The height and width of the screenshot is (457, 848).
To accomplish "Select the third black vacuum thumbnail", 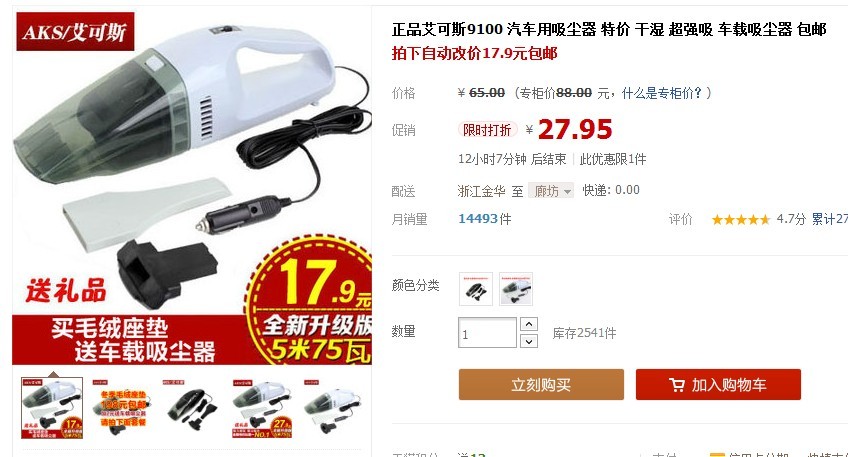I will pyautogui.click(x=193, y=408).
